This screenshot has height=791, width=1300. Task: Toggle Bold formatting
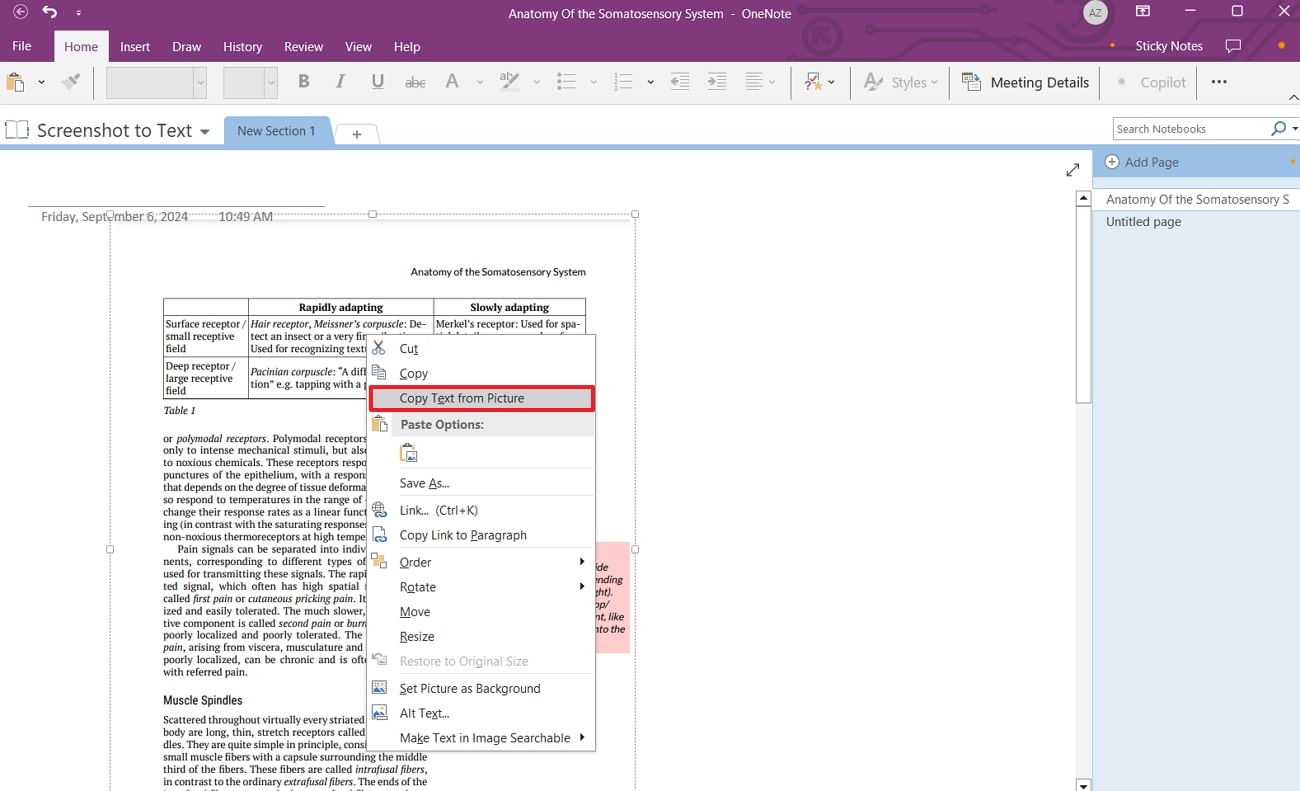(x=304, y=82)
